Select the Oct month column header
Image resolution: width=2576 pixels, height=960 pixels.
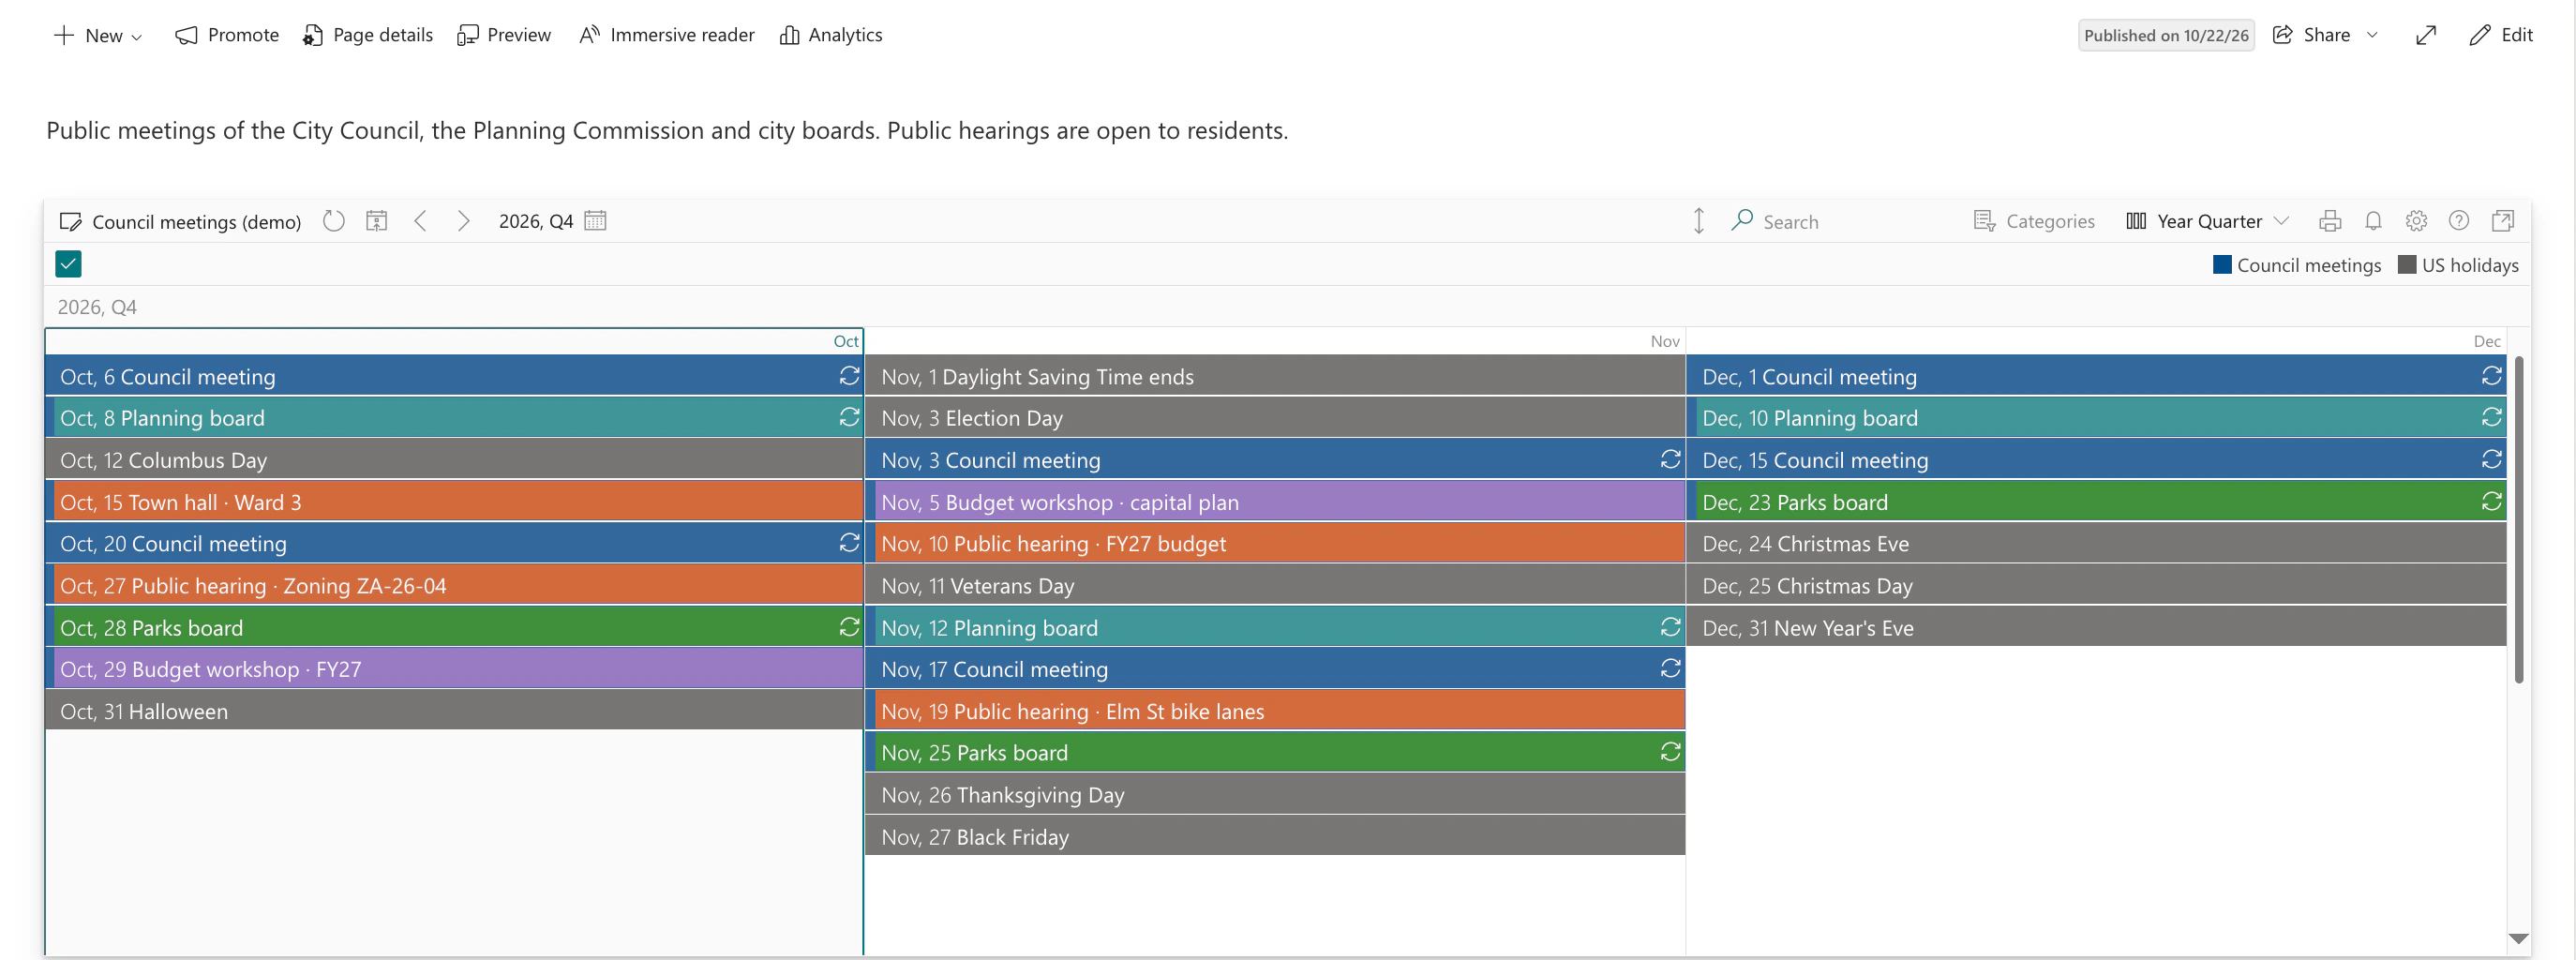coord(454,341)
